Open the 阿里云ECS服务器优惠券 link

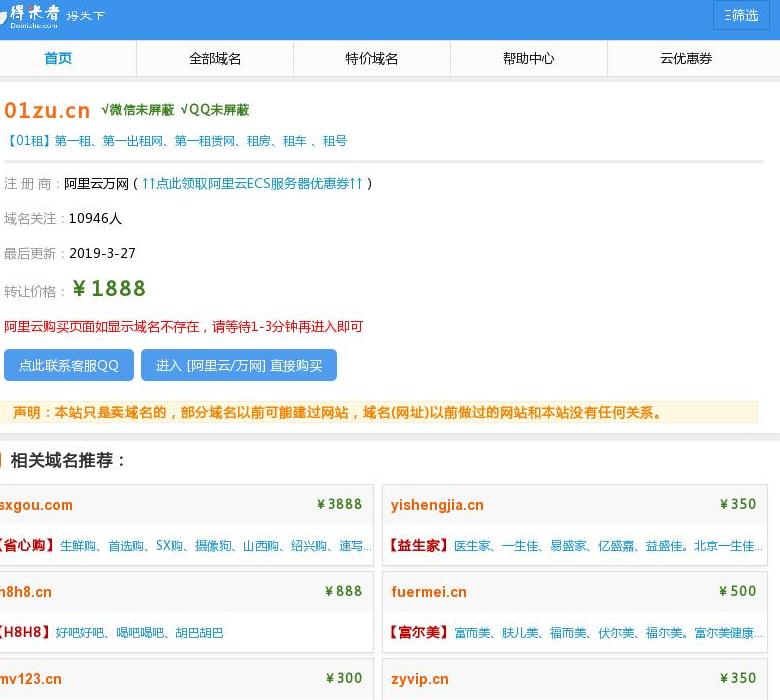pos(252,184)
